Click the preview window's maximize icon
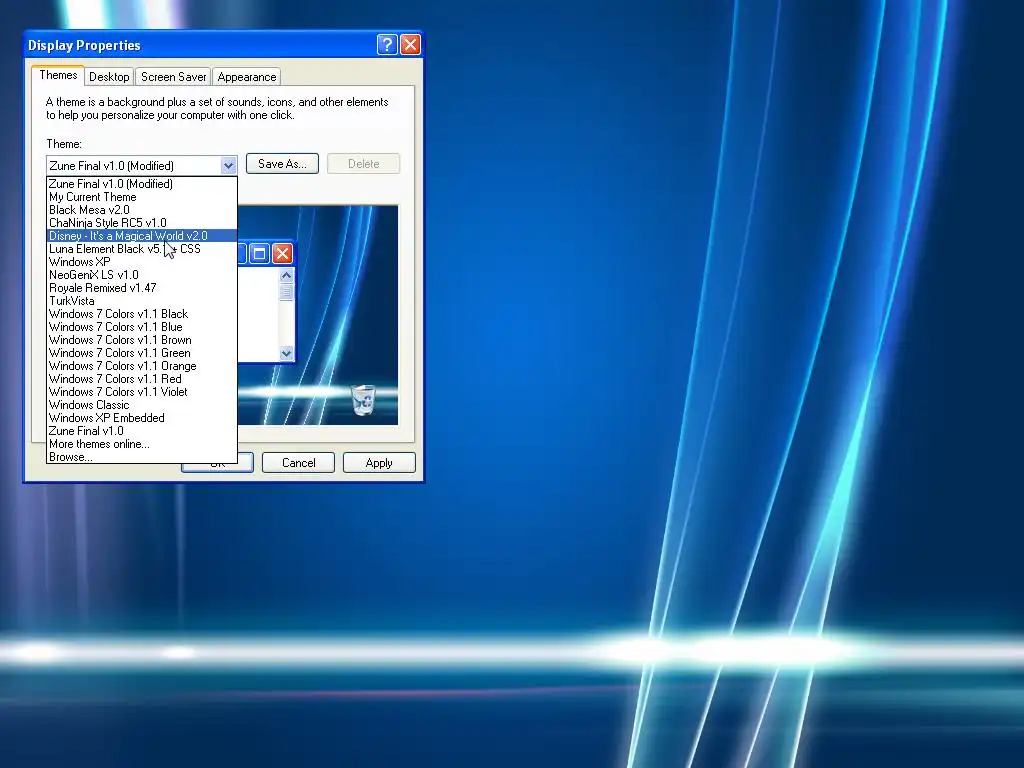Viewport: 1024px width, 768px height. 259,253
